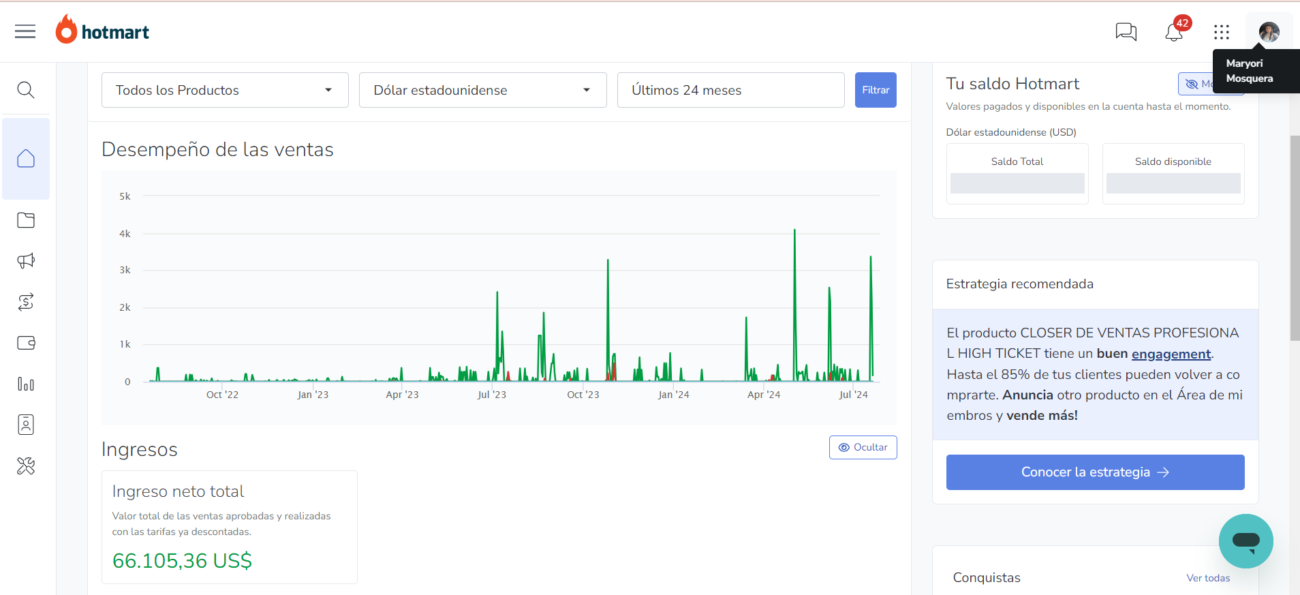Open the Ver todas link in Conquistas
The image size is (1300, 595).
click(1207, 578)
